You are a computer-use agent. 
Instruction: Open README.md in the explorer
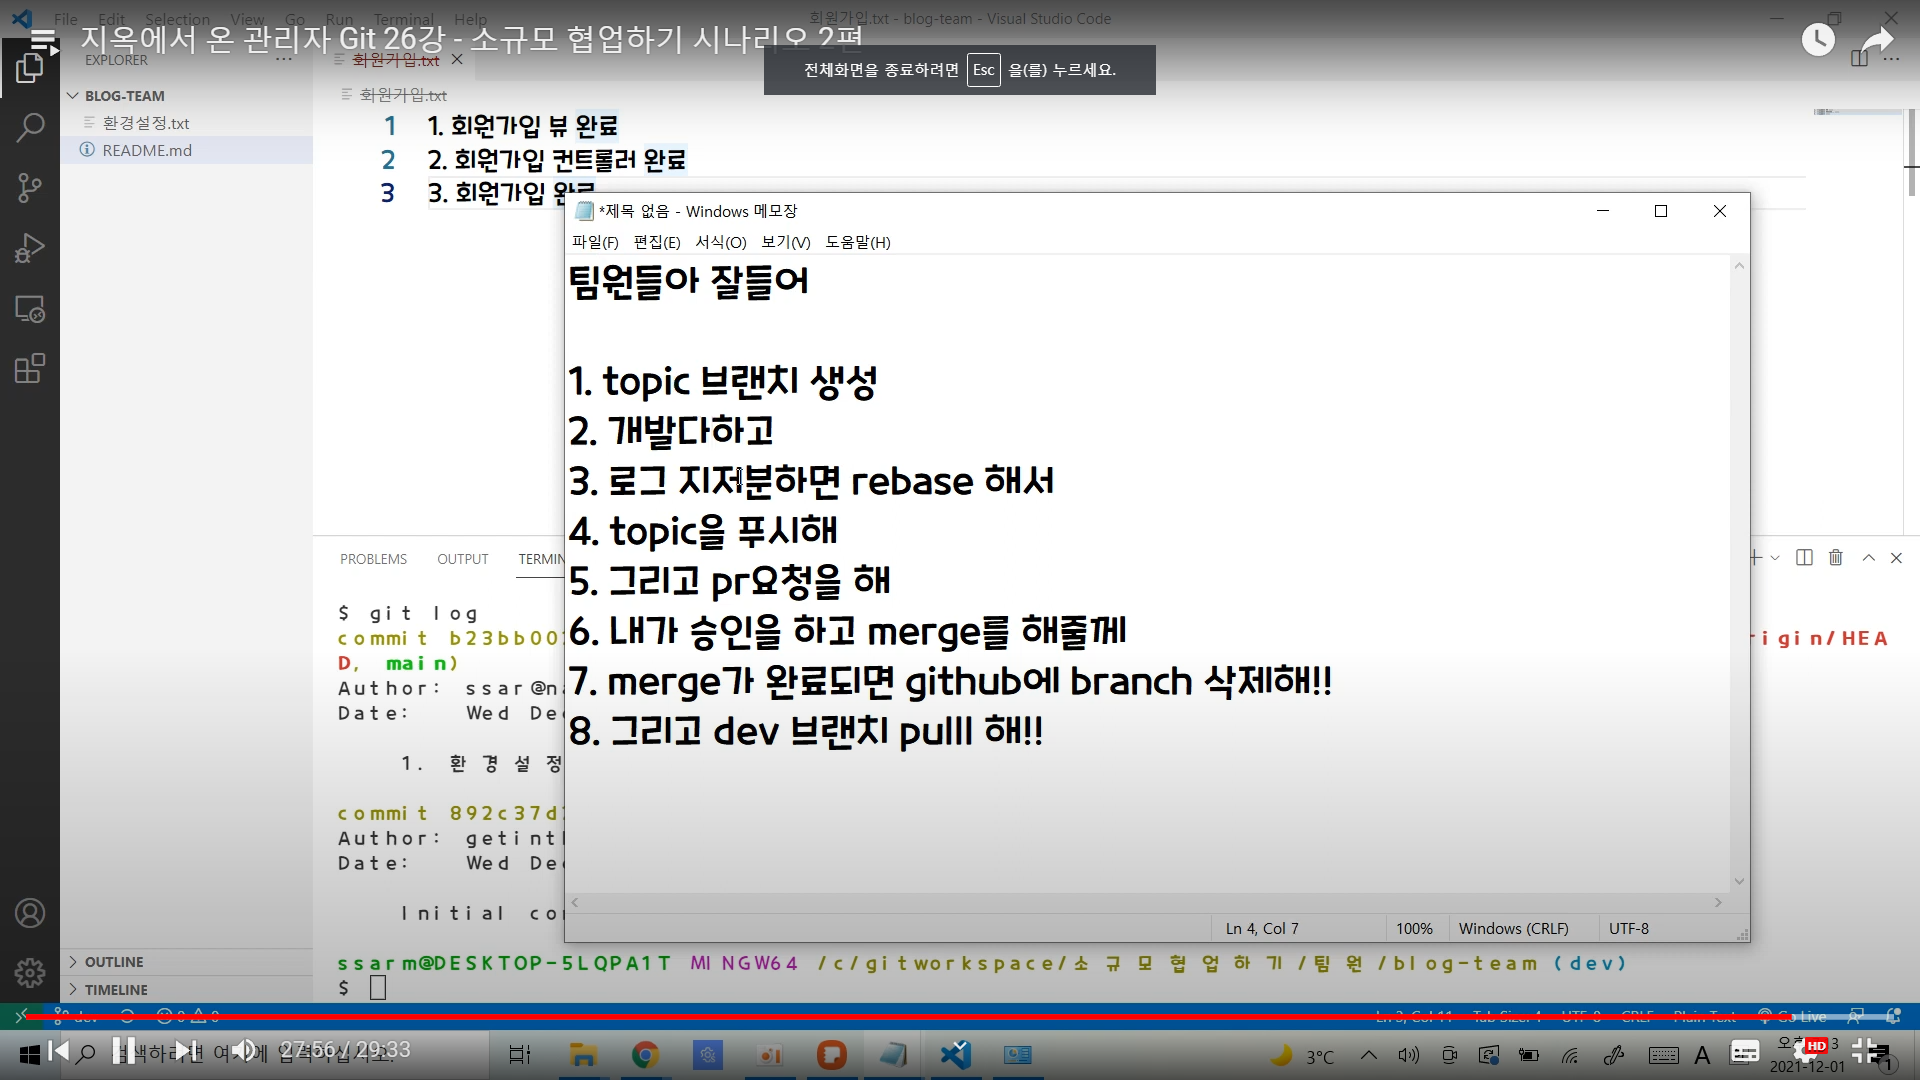tap(147, 150)
